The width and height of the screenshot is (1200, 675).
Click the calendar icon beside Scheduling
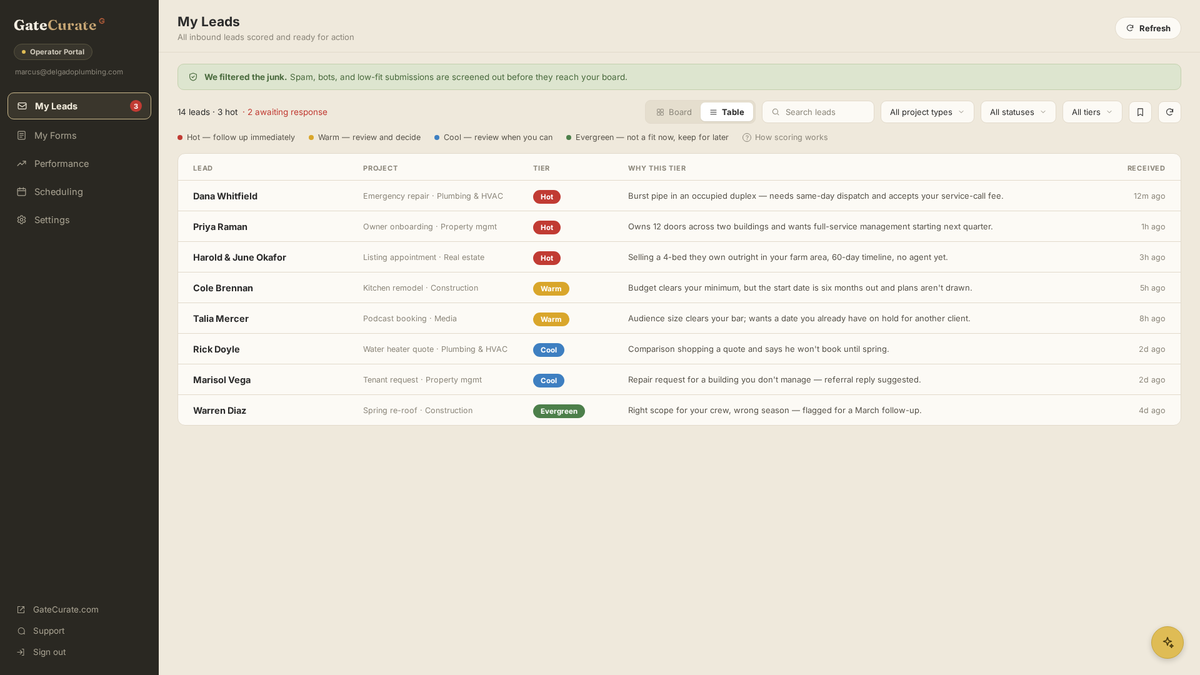[x=22, y=192]
